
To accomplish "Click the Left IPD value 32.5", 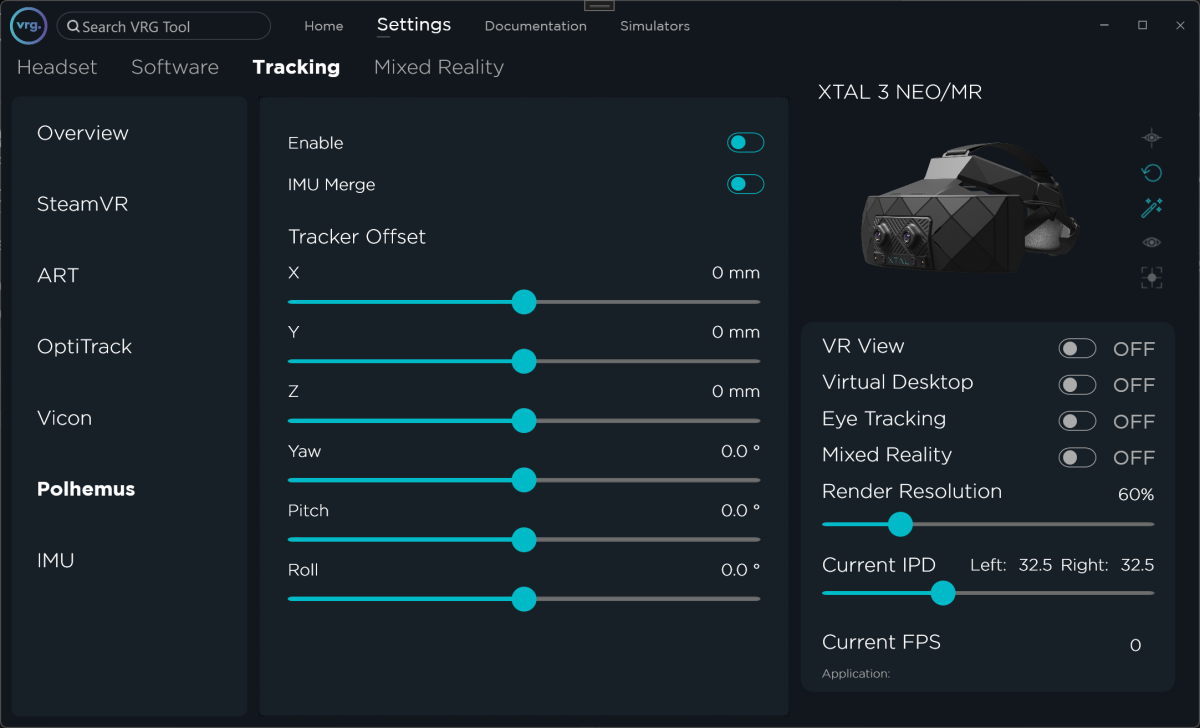I will coord(1035,565).
